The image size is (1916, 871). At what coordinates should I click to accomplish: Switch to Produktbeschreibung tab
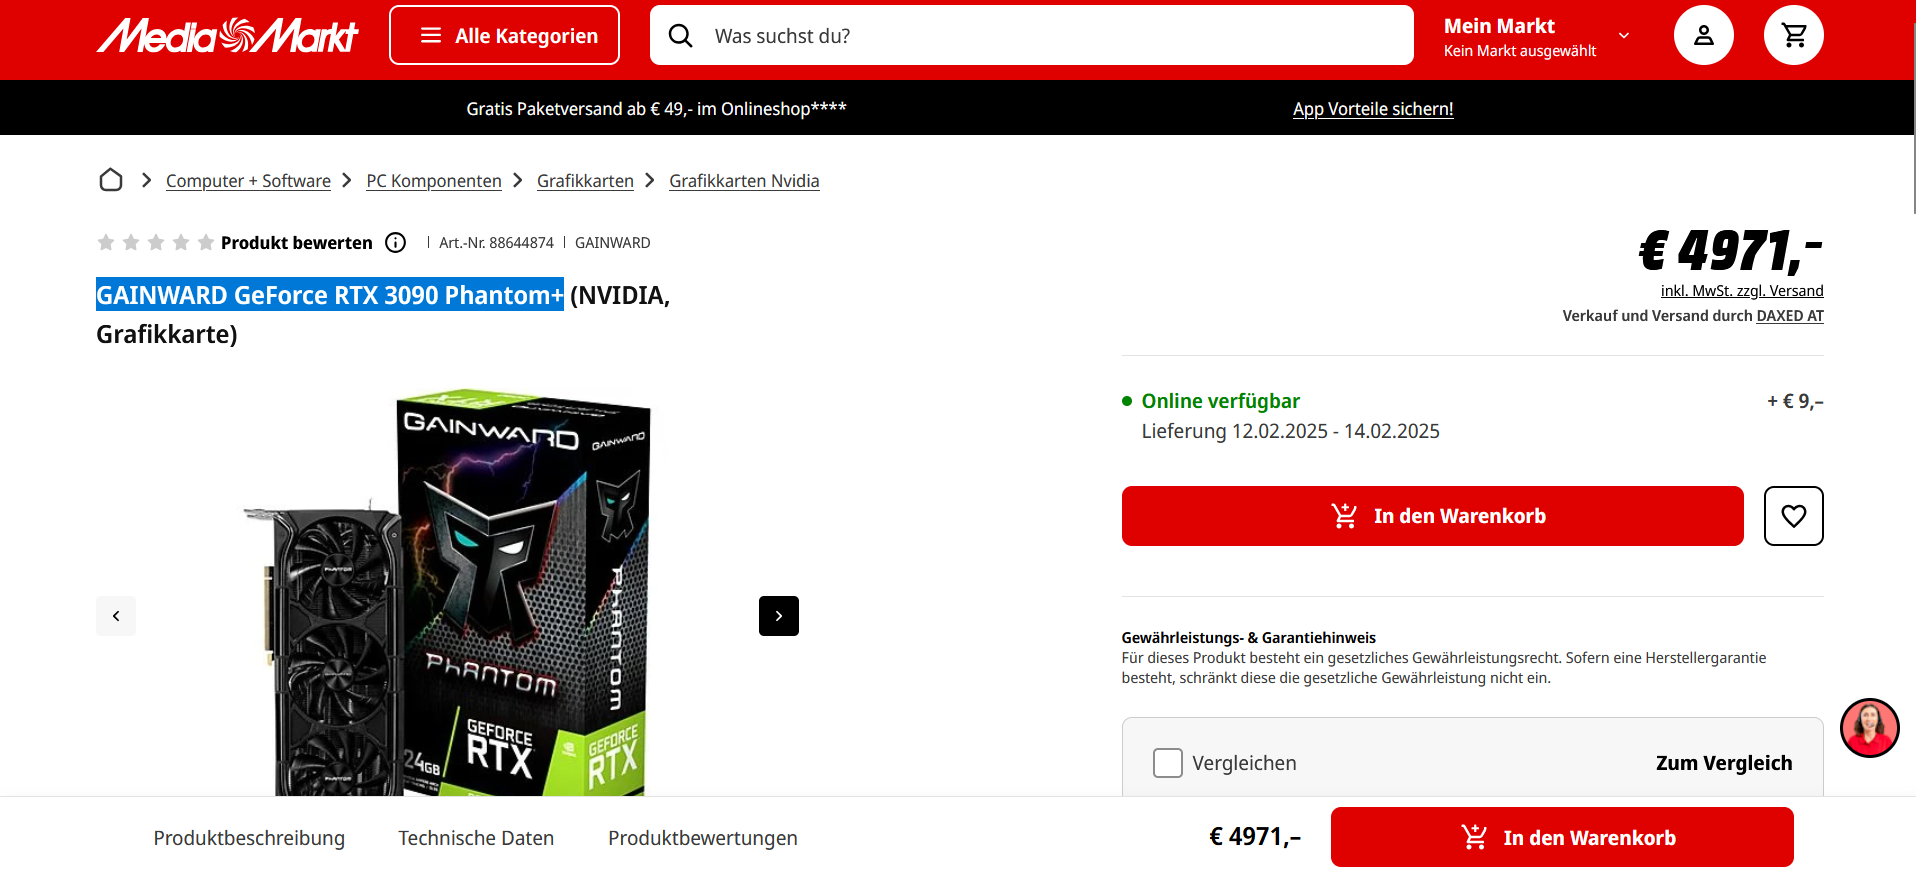pyautogui.click(x=249, y=838)
